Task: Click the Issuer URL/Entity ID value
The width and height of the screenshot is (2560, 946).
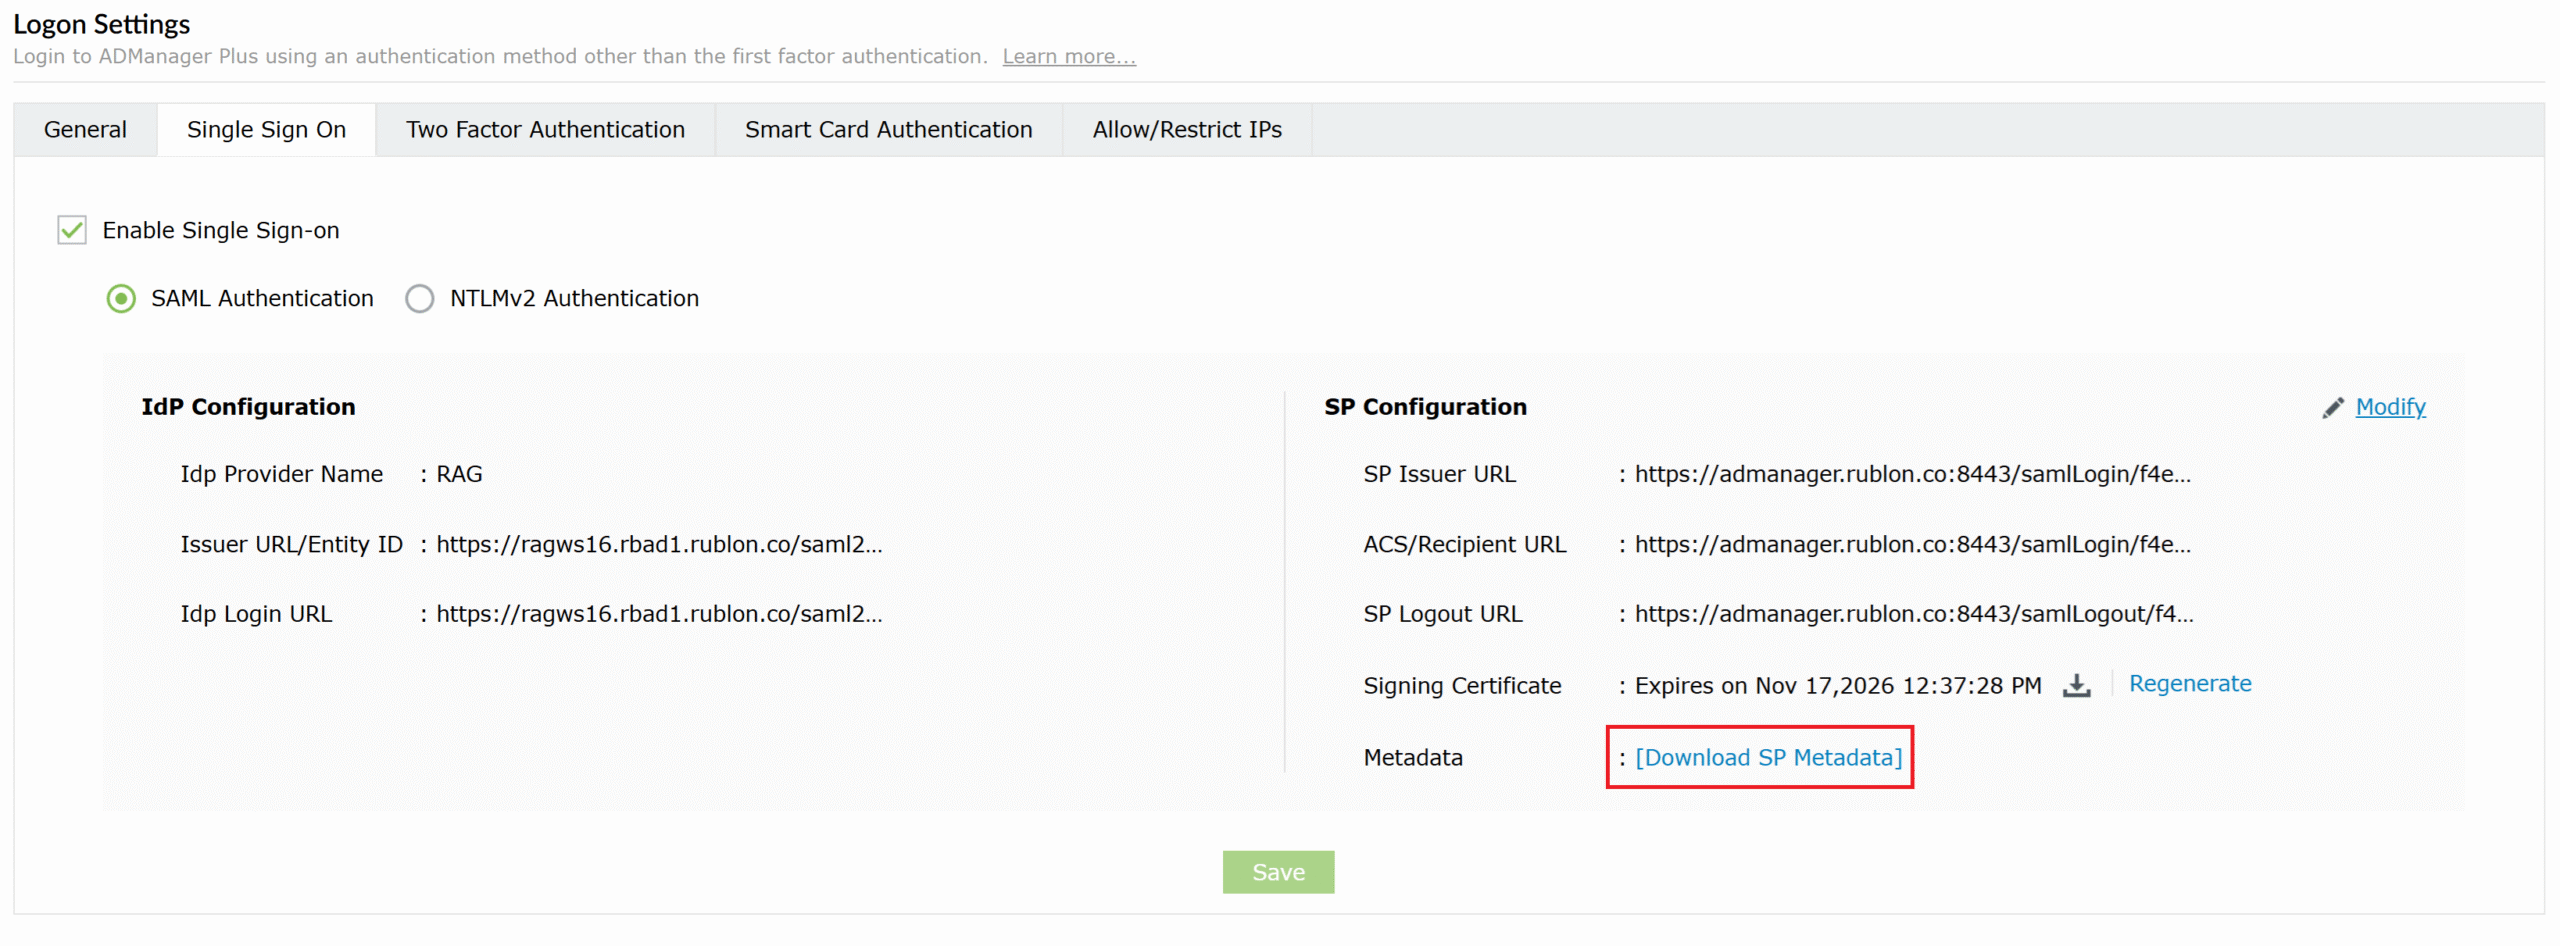Action: click(659, 544)
